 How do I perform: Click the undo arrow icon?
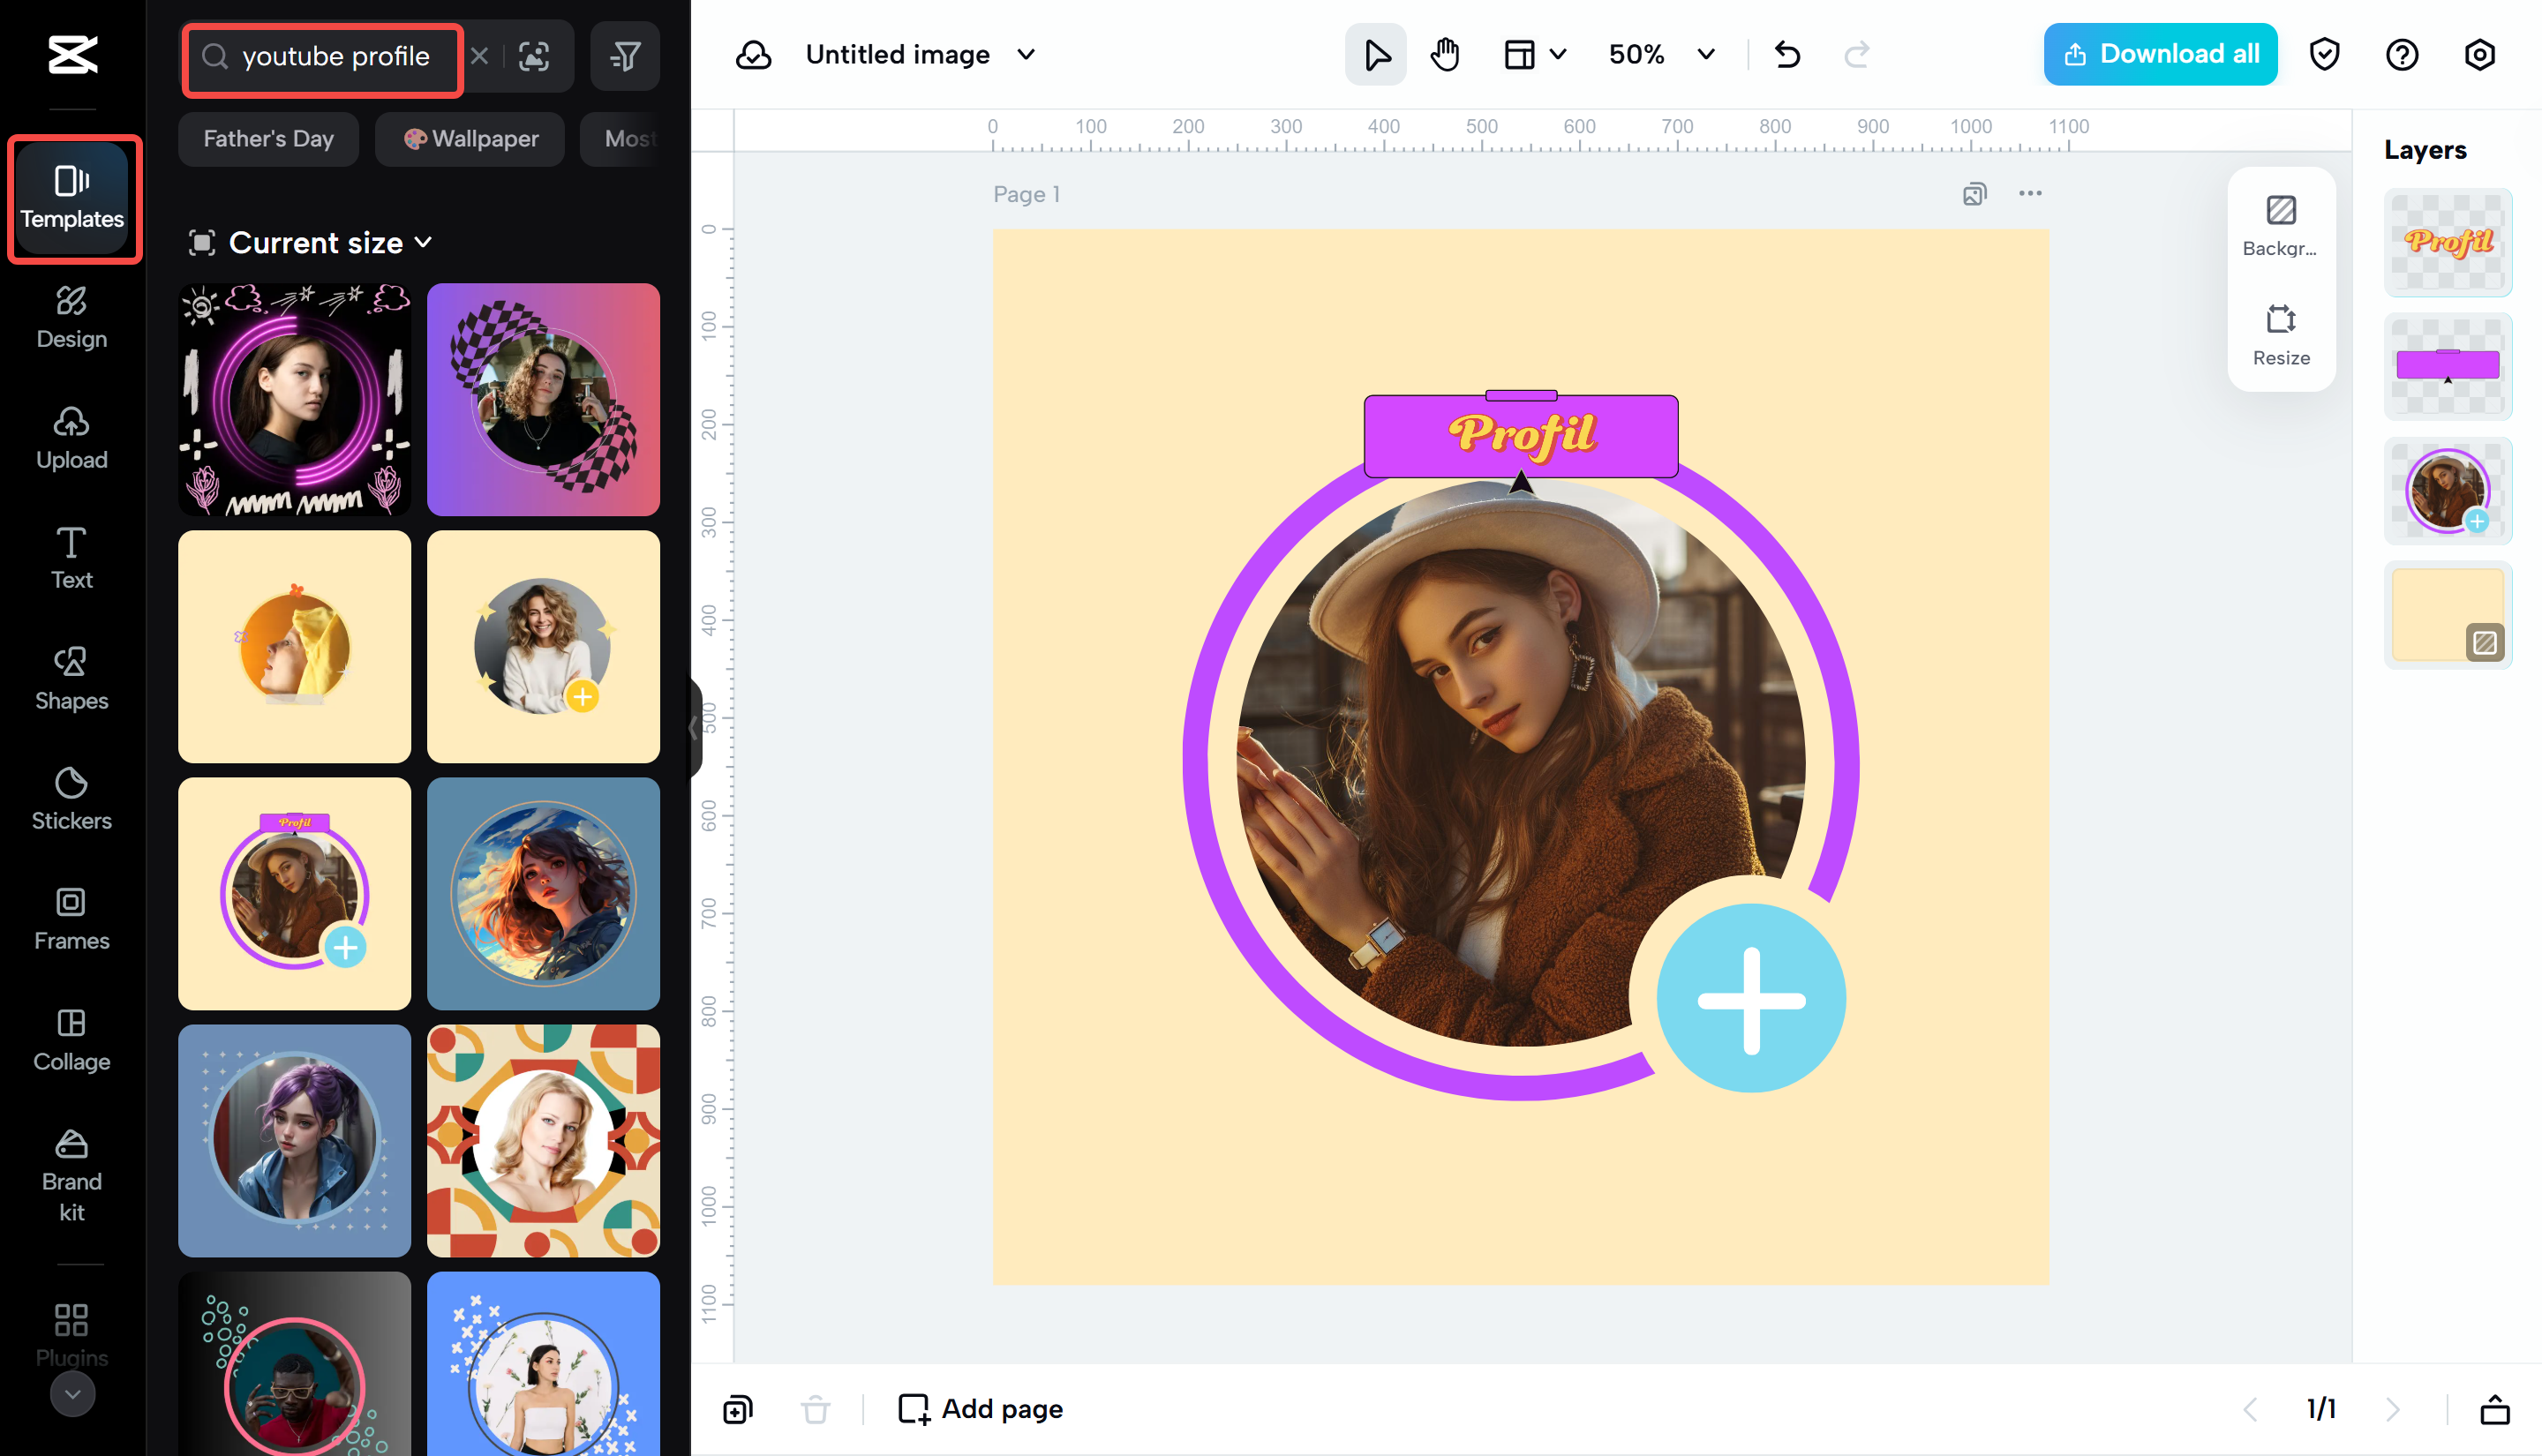click(1787, 54)
